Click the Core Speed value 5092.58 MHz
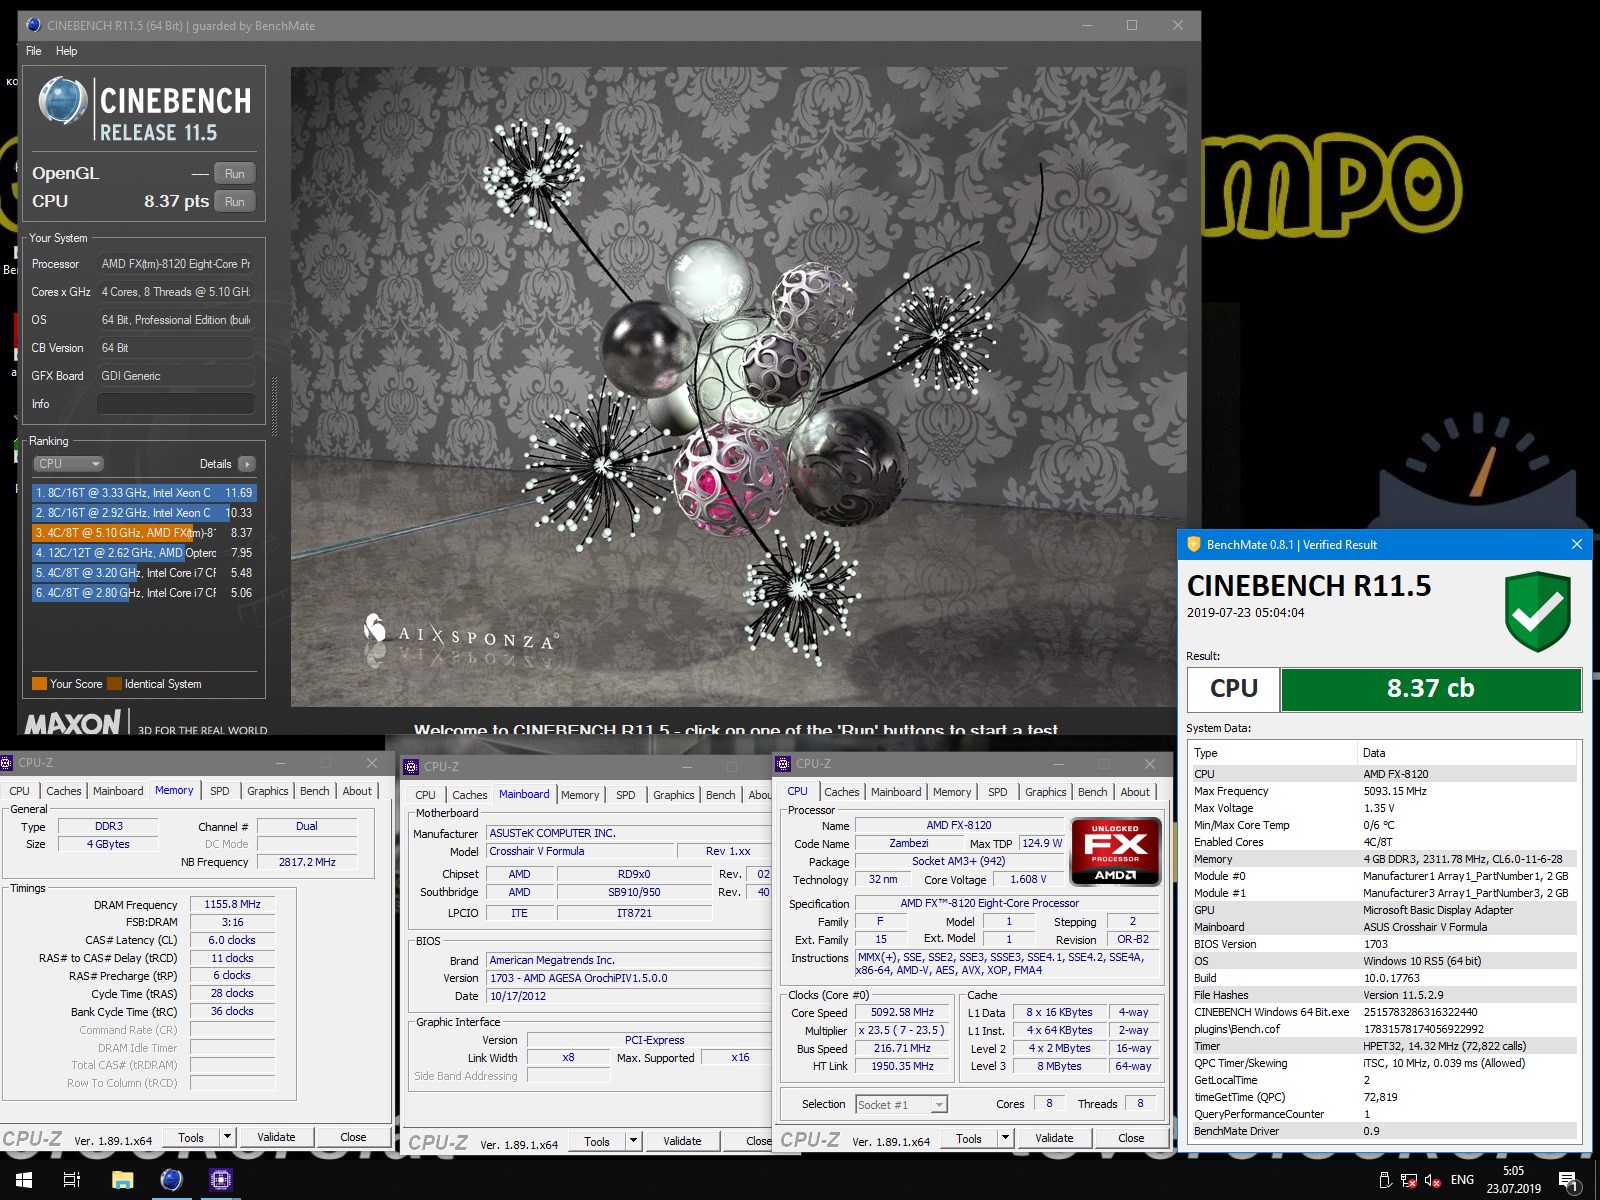The width and height of the screenshot is (1600, 1200). [902, 1012]
